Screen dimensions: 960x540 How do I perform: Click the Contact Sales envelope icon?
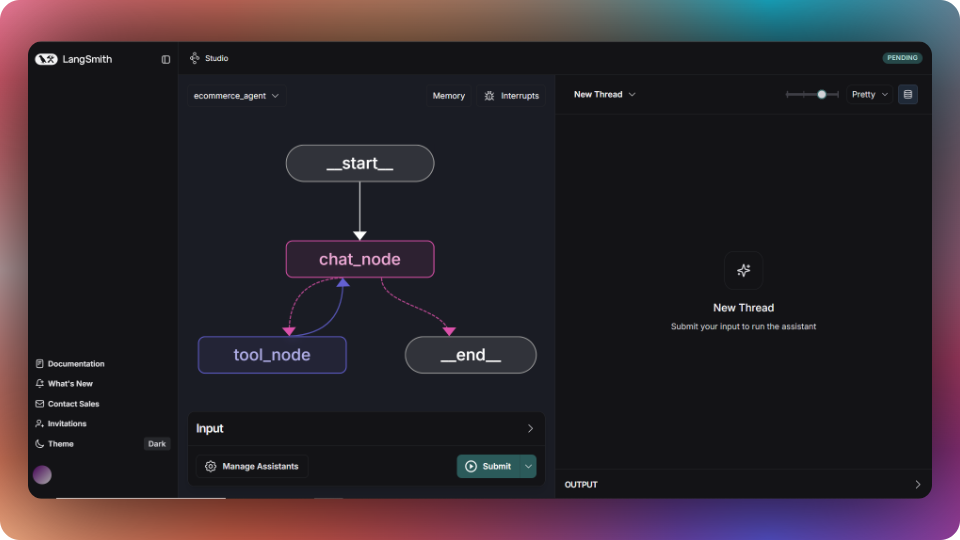coord(40,404)
